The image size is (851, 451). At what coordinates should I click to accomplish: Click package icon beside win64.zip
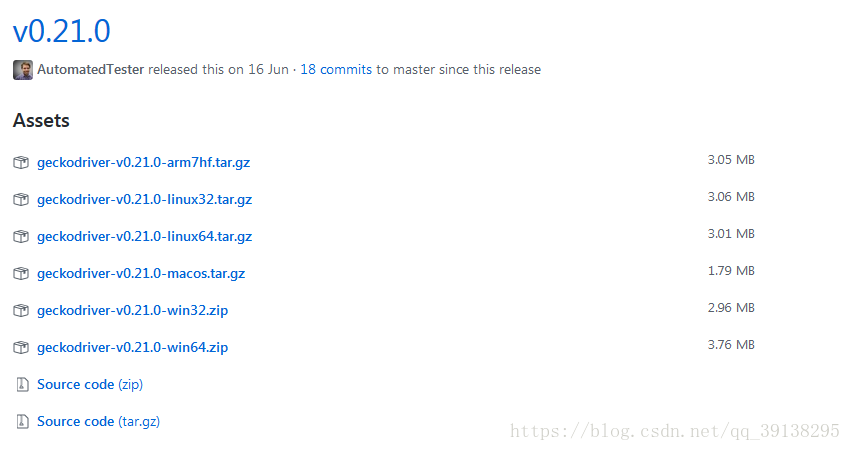(21, 347)
